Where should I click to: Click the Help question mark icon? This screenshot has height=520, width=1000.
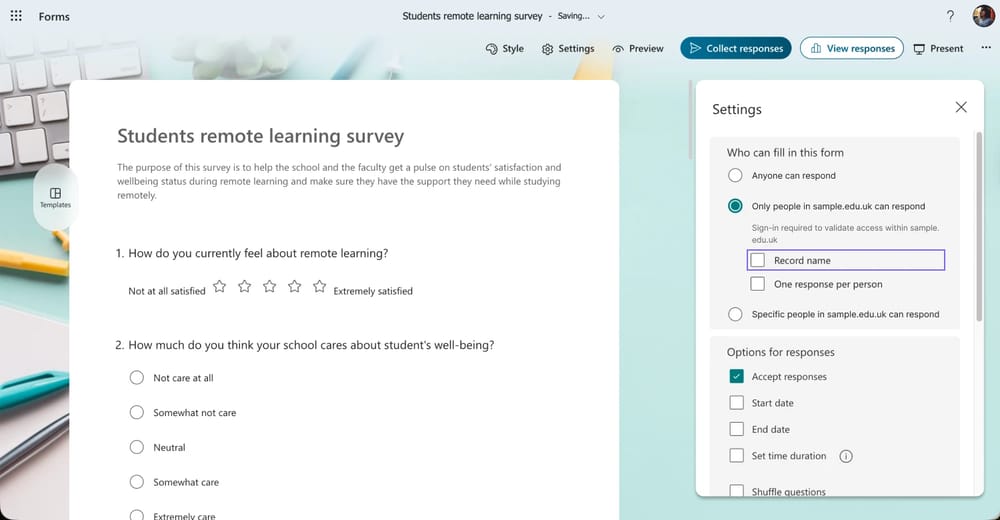[950, 16]
